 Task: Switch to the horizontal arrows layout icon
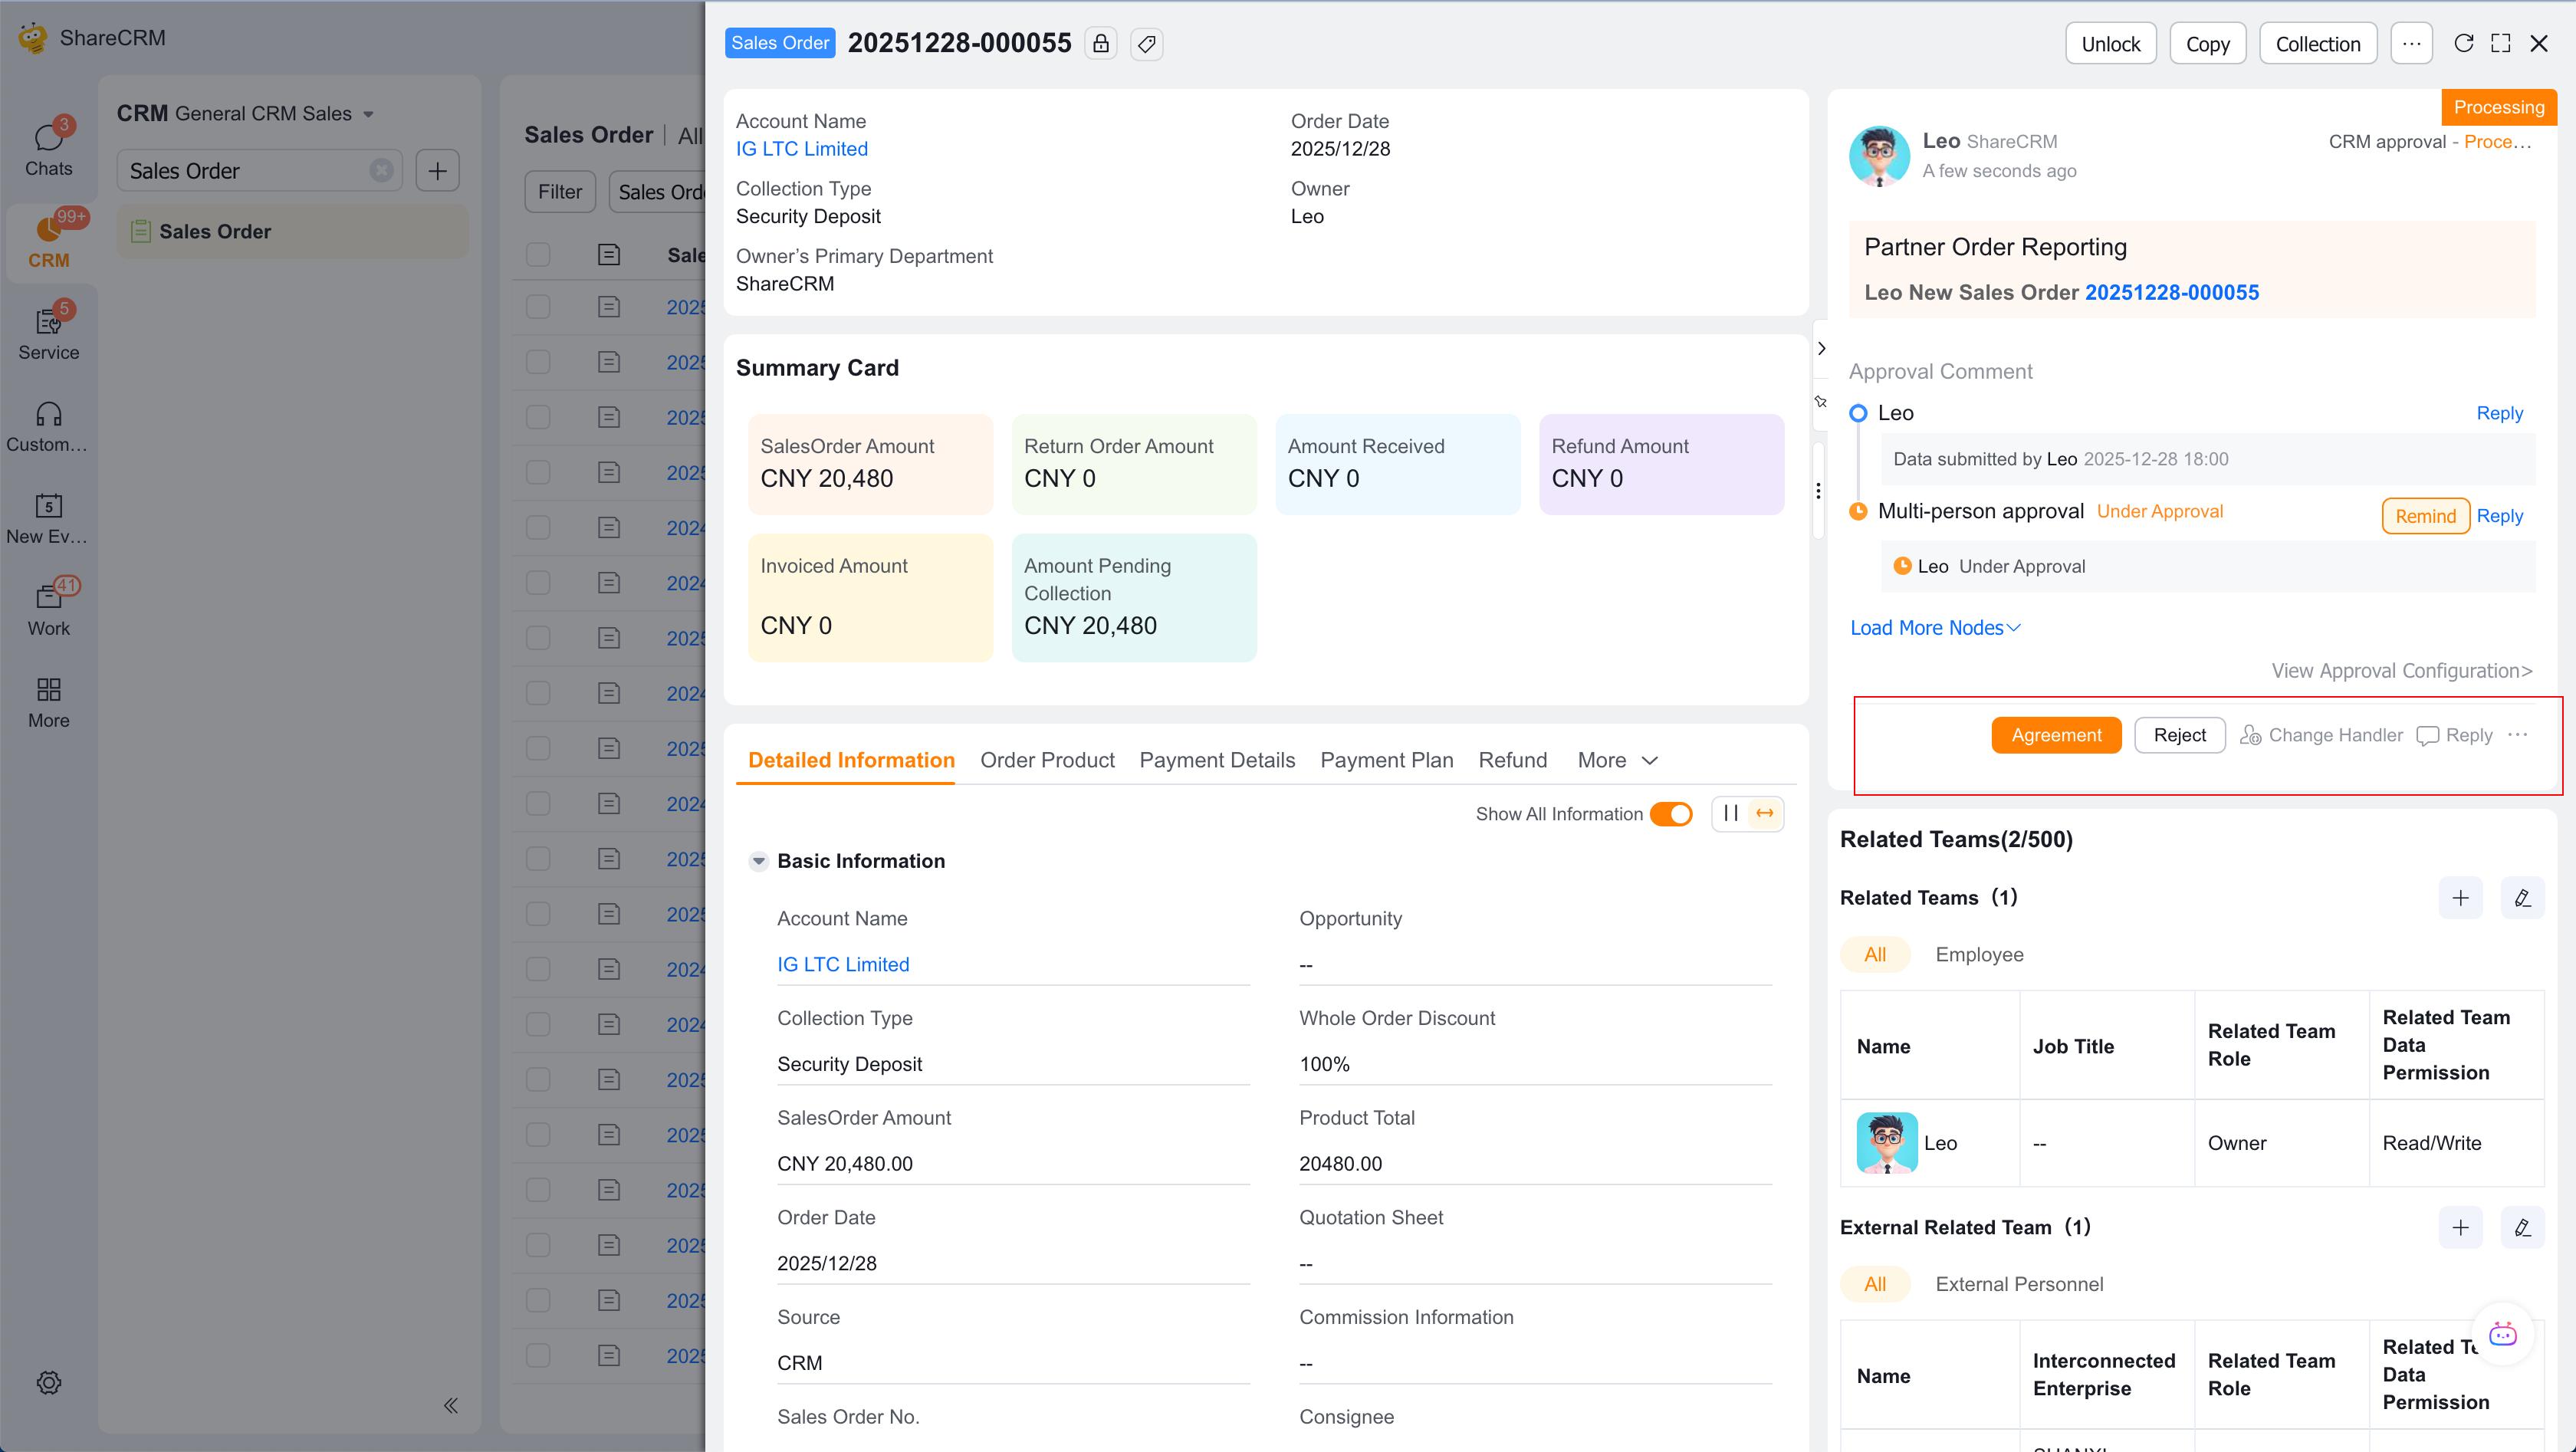tap(1765, 813)
